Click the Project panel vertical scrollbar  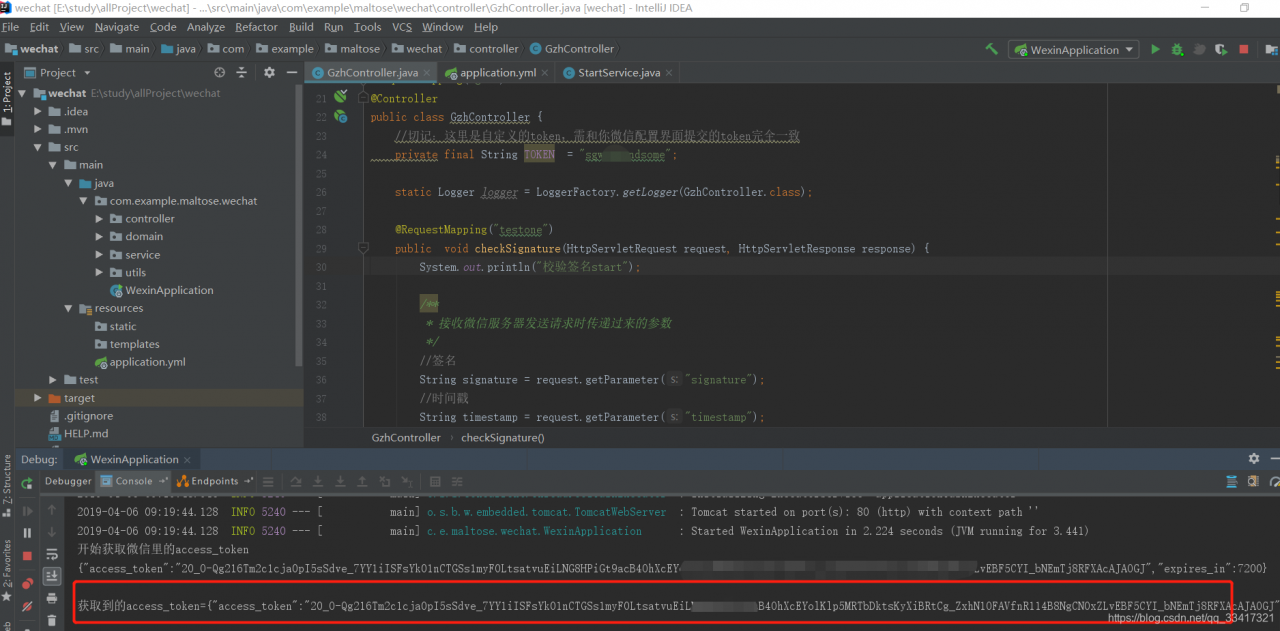point(299,225)
